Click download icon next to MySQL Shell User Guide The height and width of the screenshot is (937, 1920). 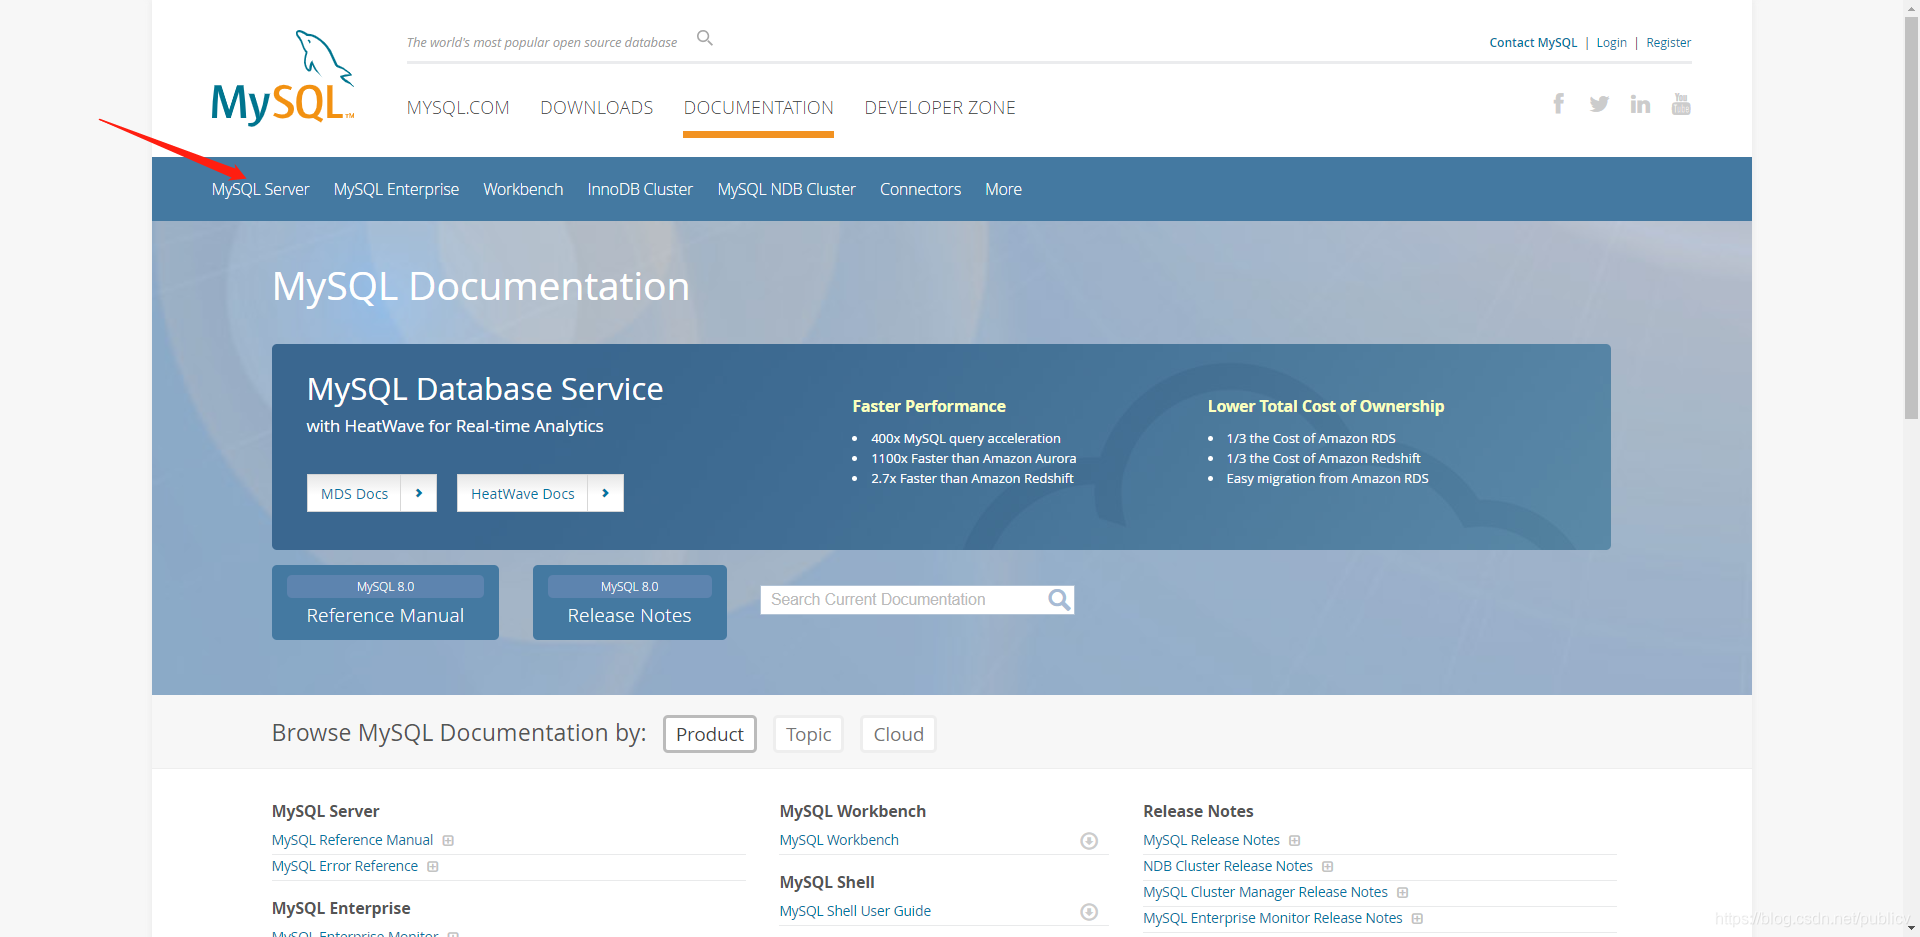(x=1089, y=912)
